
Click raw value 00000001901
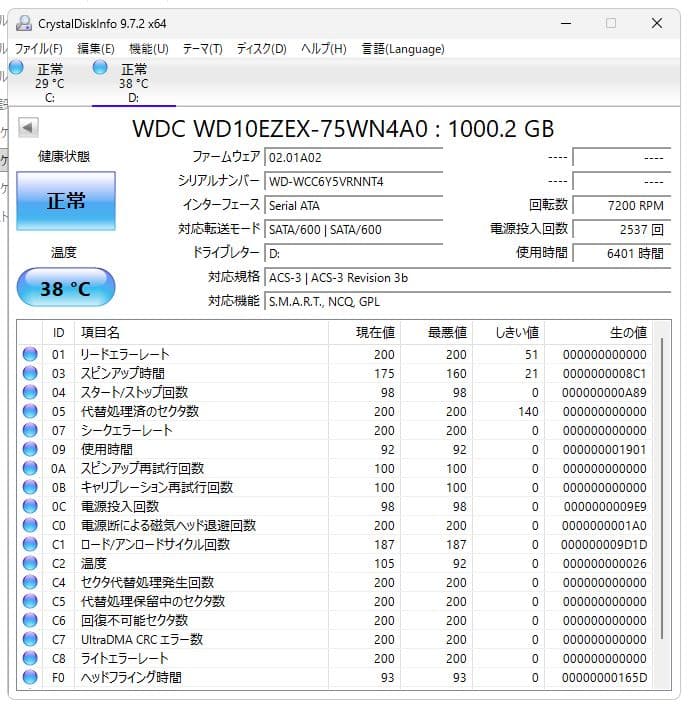point(605,450)
